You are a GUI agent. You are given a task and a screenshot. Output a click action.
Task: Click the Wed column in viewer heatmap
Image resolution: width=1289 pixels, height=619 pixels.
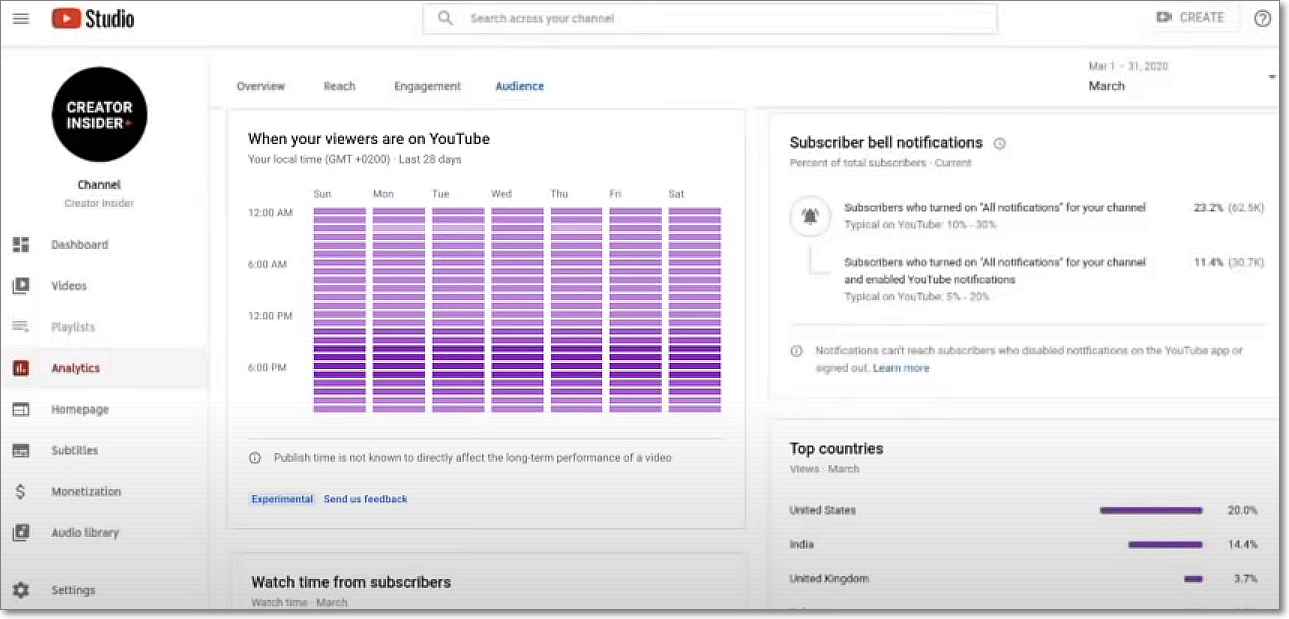coord(518,310)
